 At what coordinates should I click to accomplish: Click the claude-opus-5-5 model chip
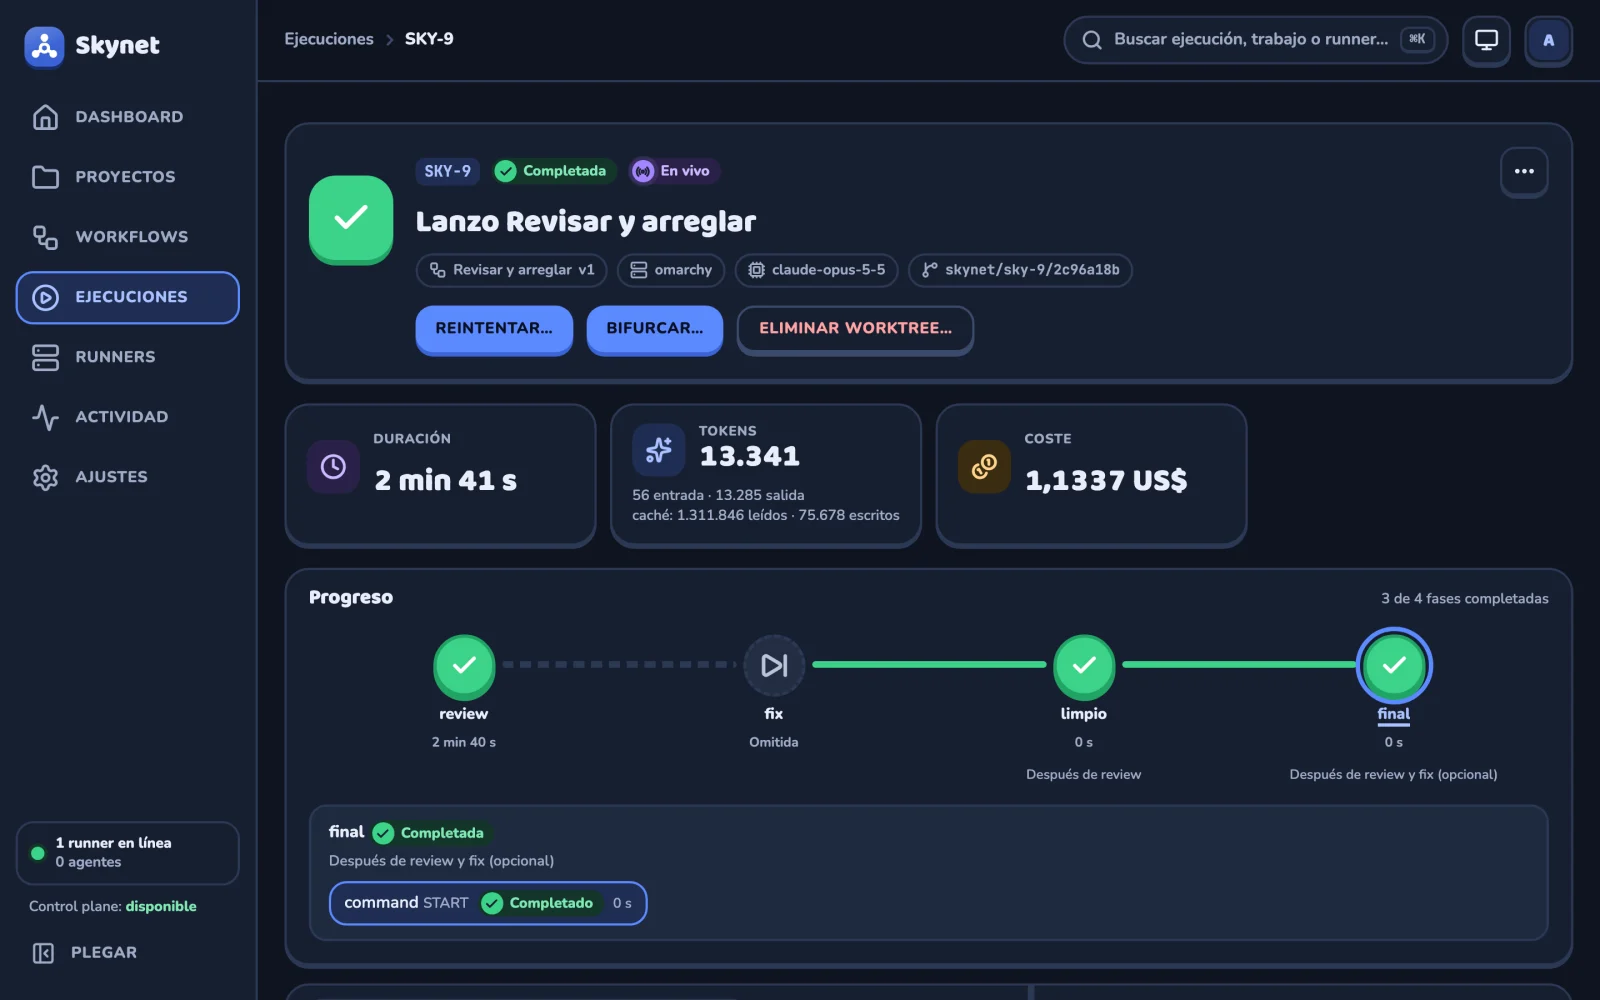pyautogui.click(x=816, y=270)
